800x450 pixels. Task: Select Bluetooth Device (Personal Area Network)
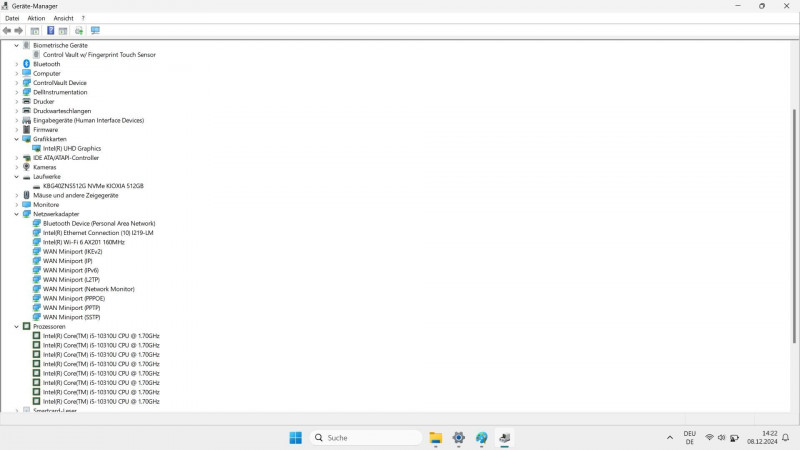[99, 223]
